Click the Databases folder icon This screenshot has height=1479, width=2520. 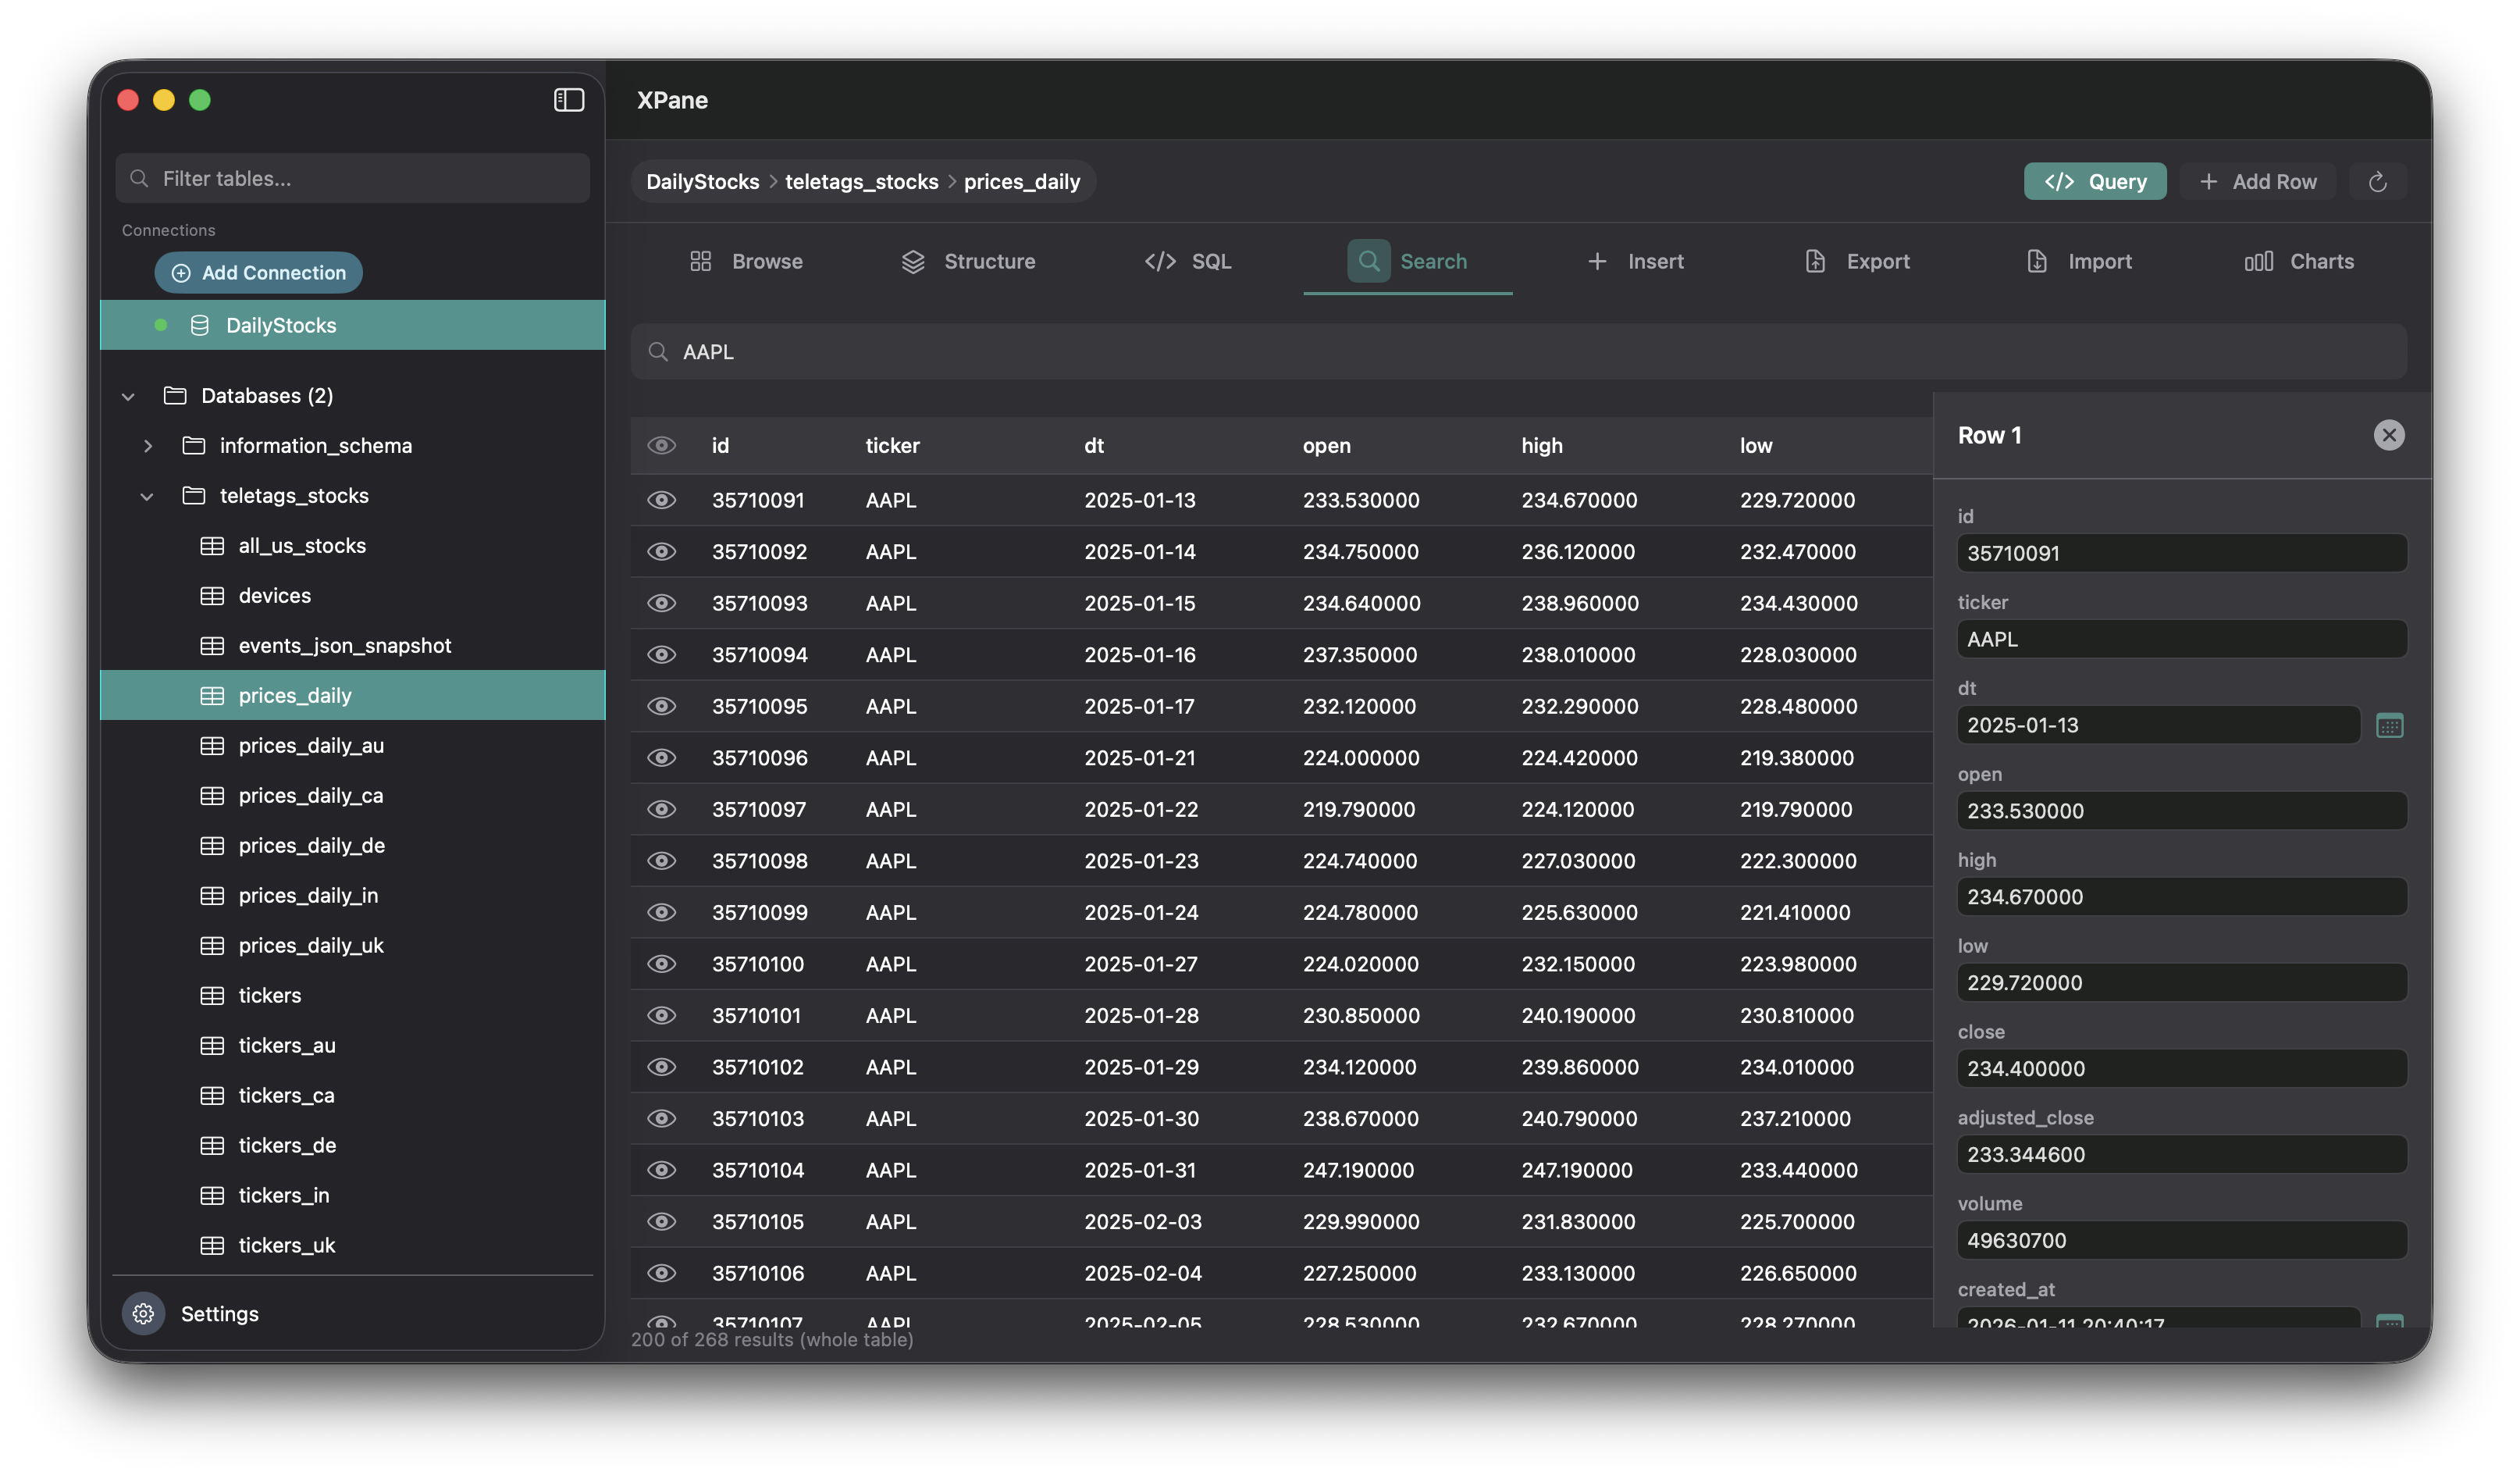(175, 395)
